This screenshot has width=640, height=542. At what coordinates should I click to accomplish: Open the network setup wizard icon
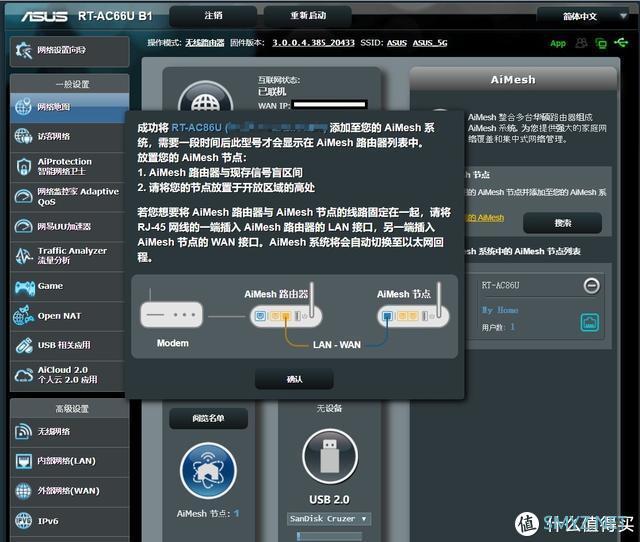[23, 50]
